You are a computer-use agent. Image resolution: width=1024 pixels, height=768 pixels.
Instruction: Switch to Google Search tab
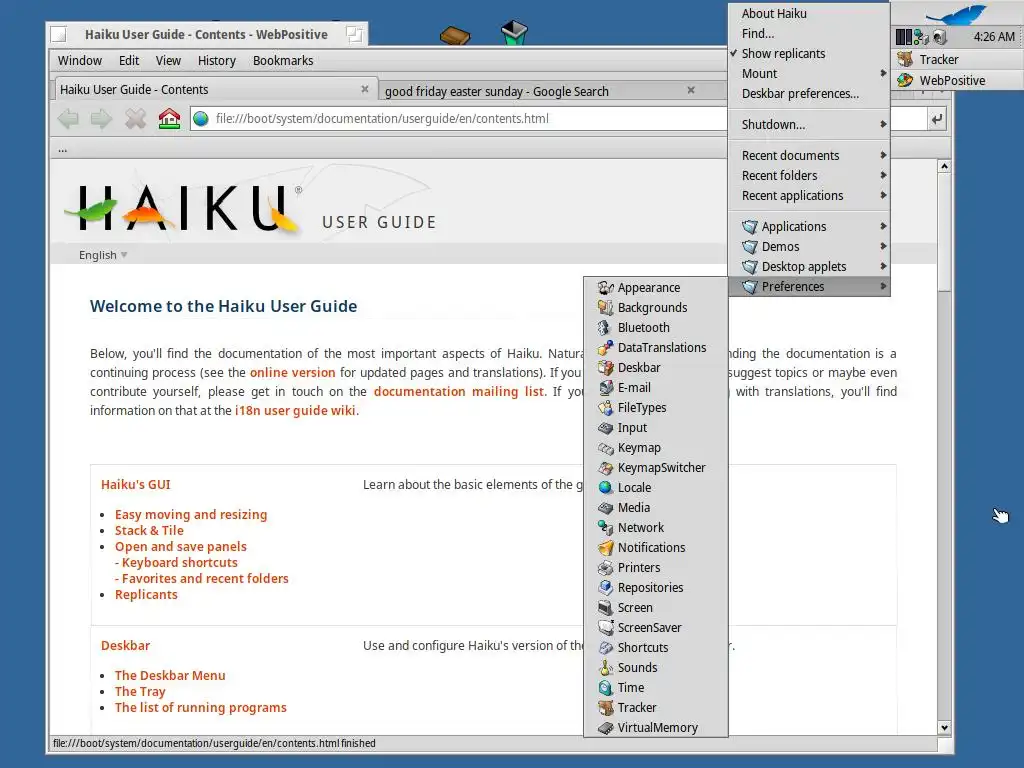[541, 91]
